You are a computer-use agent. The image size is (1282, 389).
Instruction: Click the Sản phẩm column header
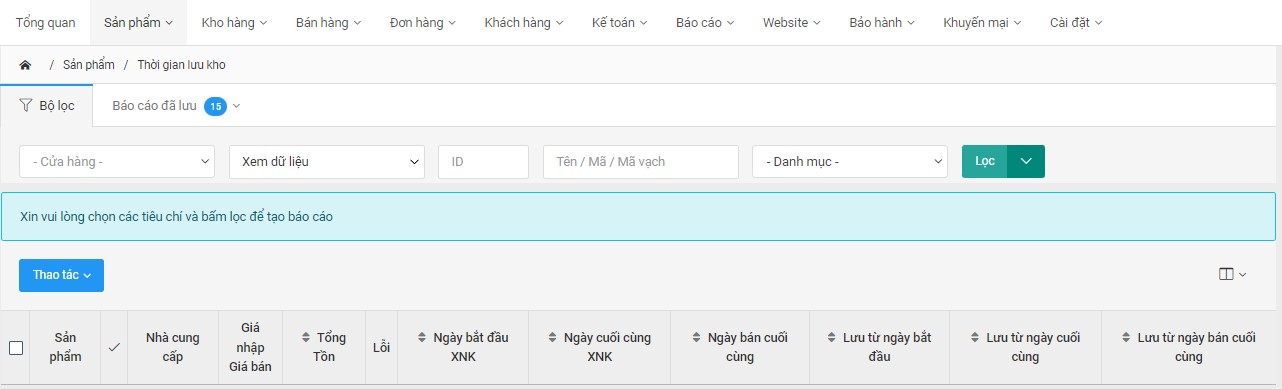click(66, 347)
